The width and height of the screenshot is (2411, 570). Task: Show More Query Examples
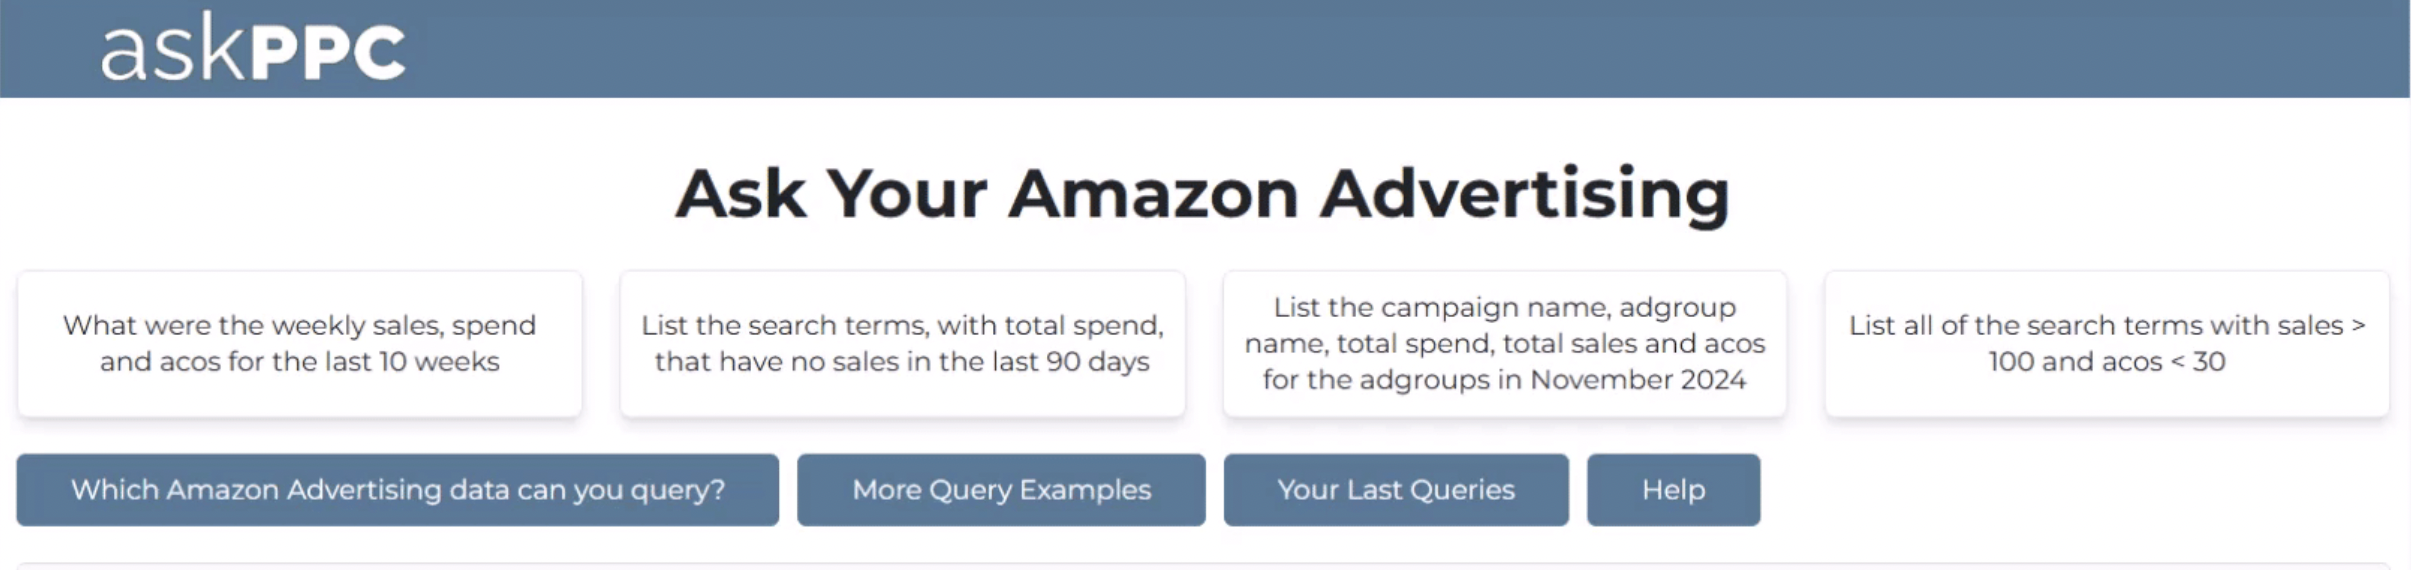click(1001, 490)
